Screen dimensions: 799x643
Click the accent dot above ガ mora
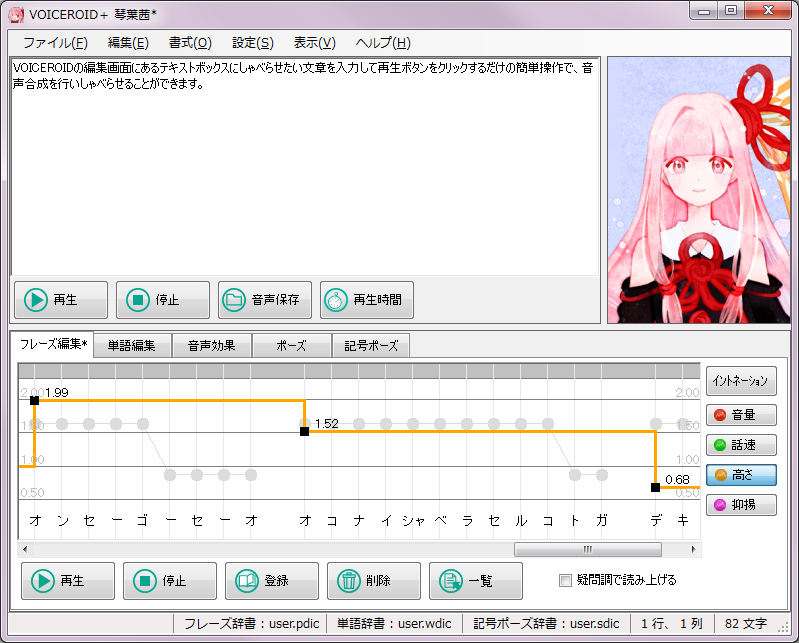click(x=602, y=475)
